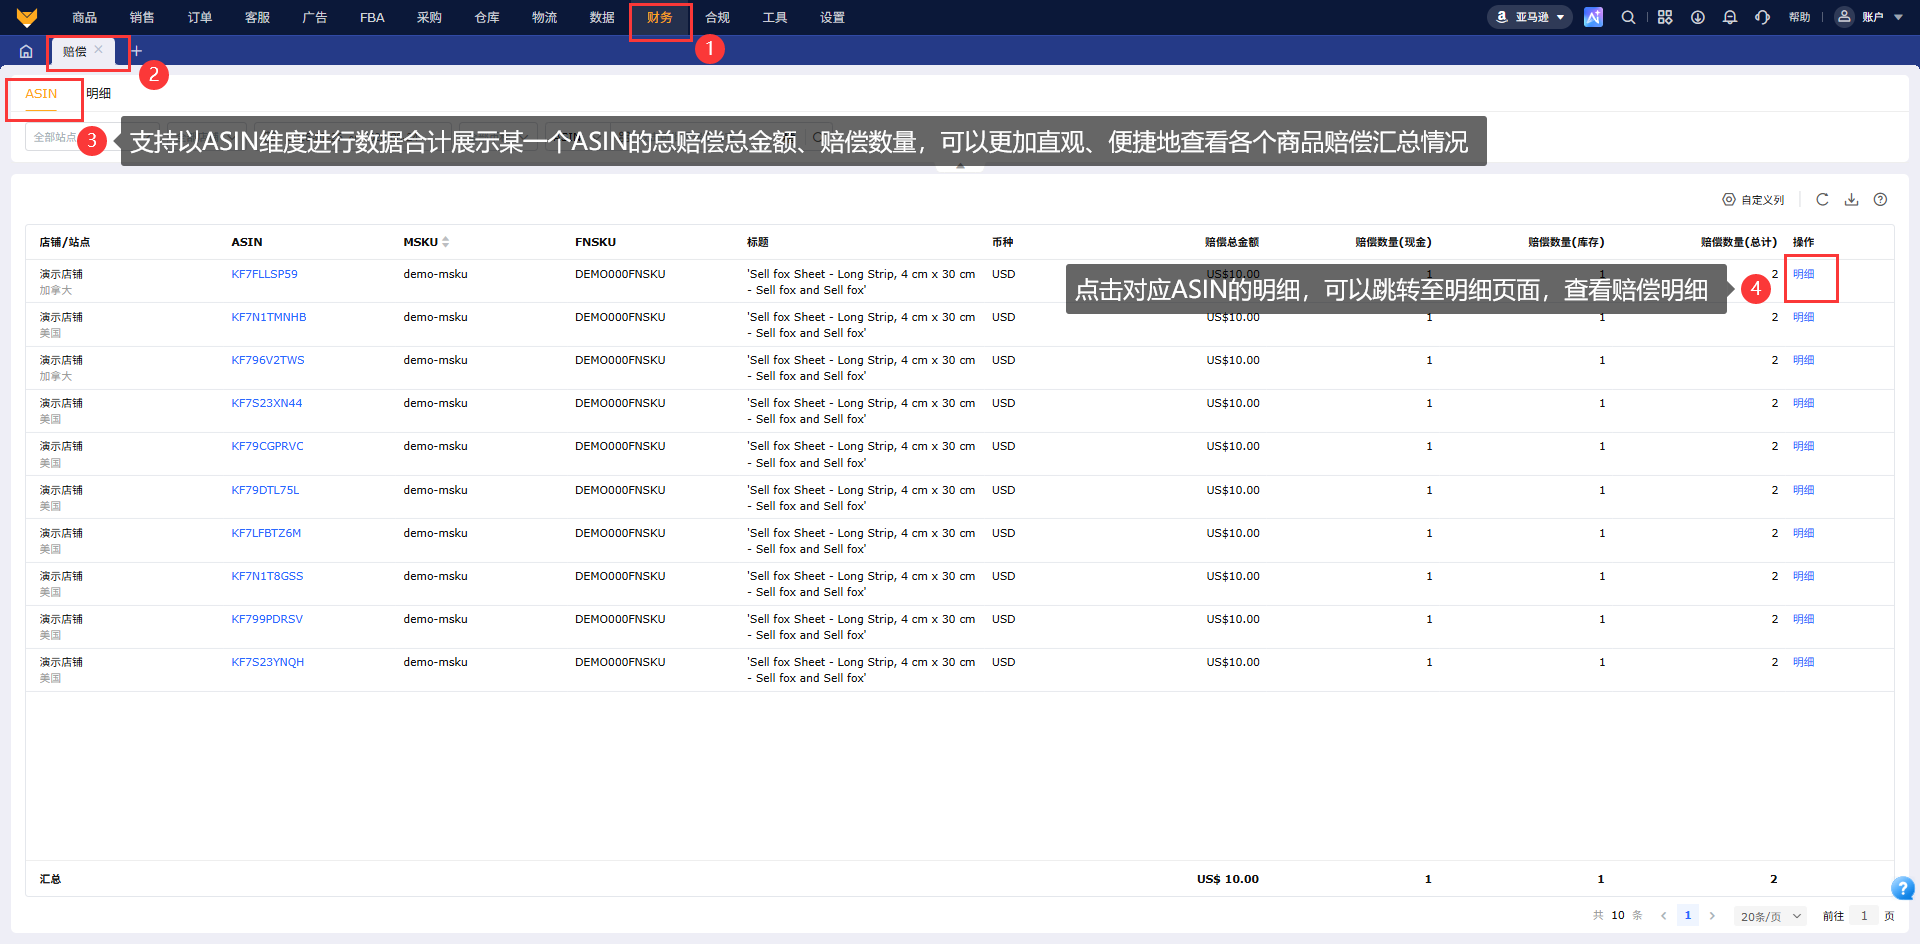Open the customer support headset icon
The height and width of the screenshot is (944, 1920).
1762,17
